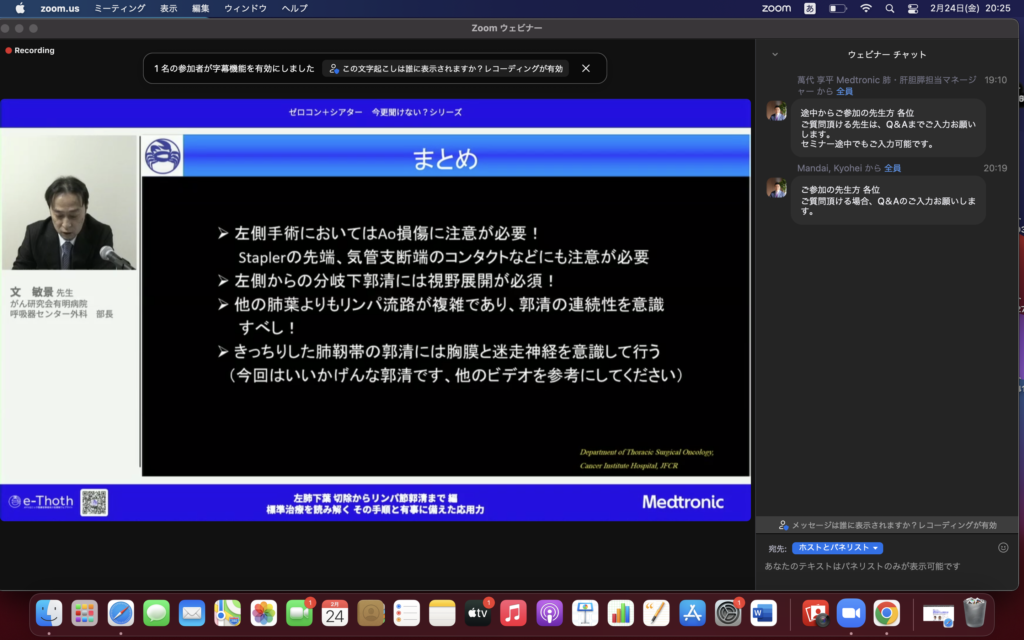Click the Zoom icon in the dock
1024x640 pixels.
click(x=851, y=612)
